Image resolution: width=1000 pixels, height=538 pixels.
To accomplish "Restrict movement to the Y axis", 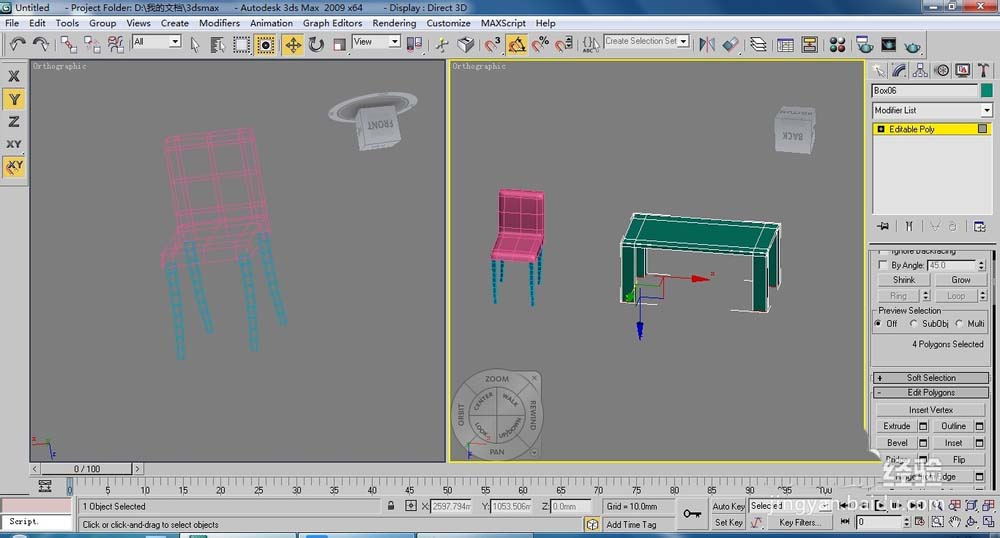I will pyautogui.click(x=13, y=99).
